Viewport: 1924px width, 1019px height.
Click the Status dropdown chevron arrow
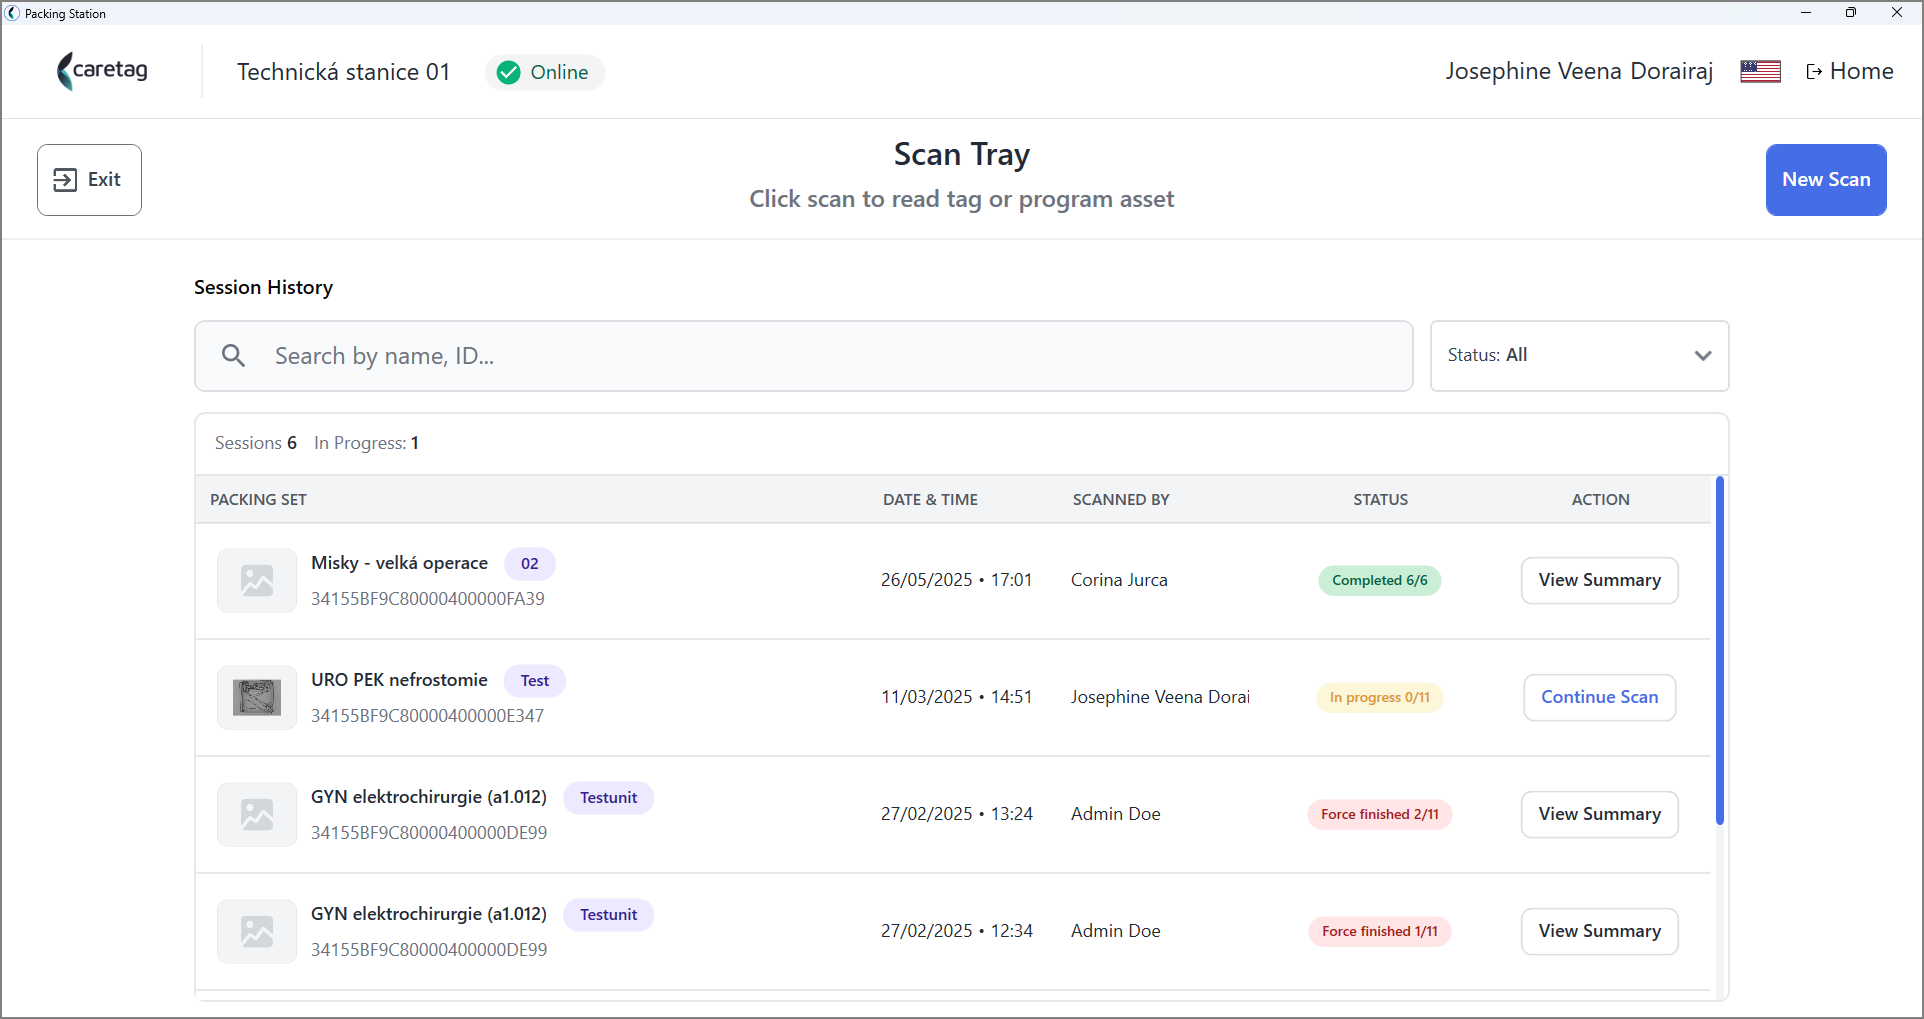point(1703,356)
